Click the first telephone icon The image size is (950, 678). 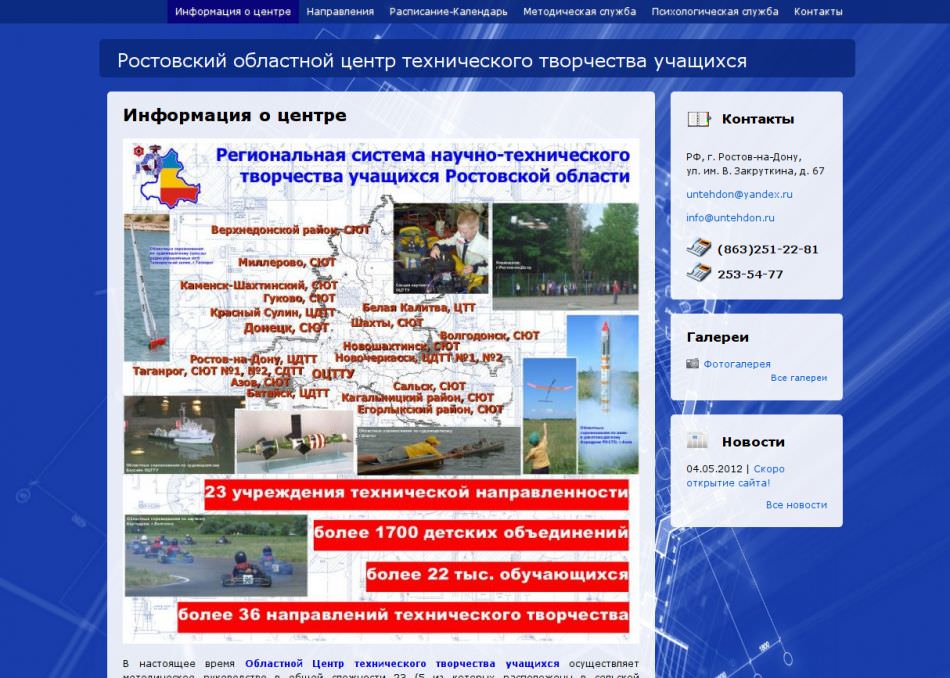698,249
